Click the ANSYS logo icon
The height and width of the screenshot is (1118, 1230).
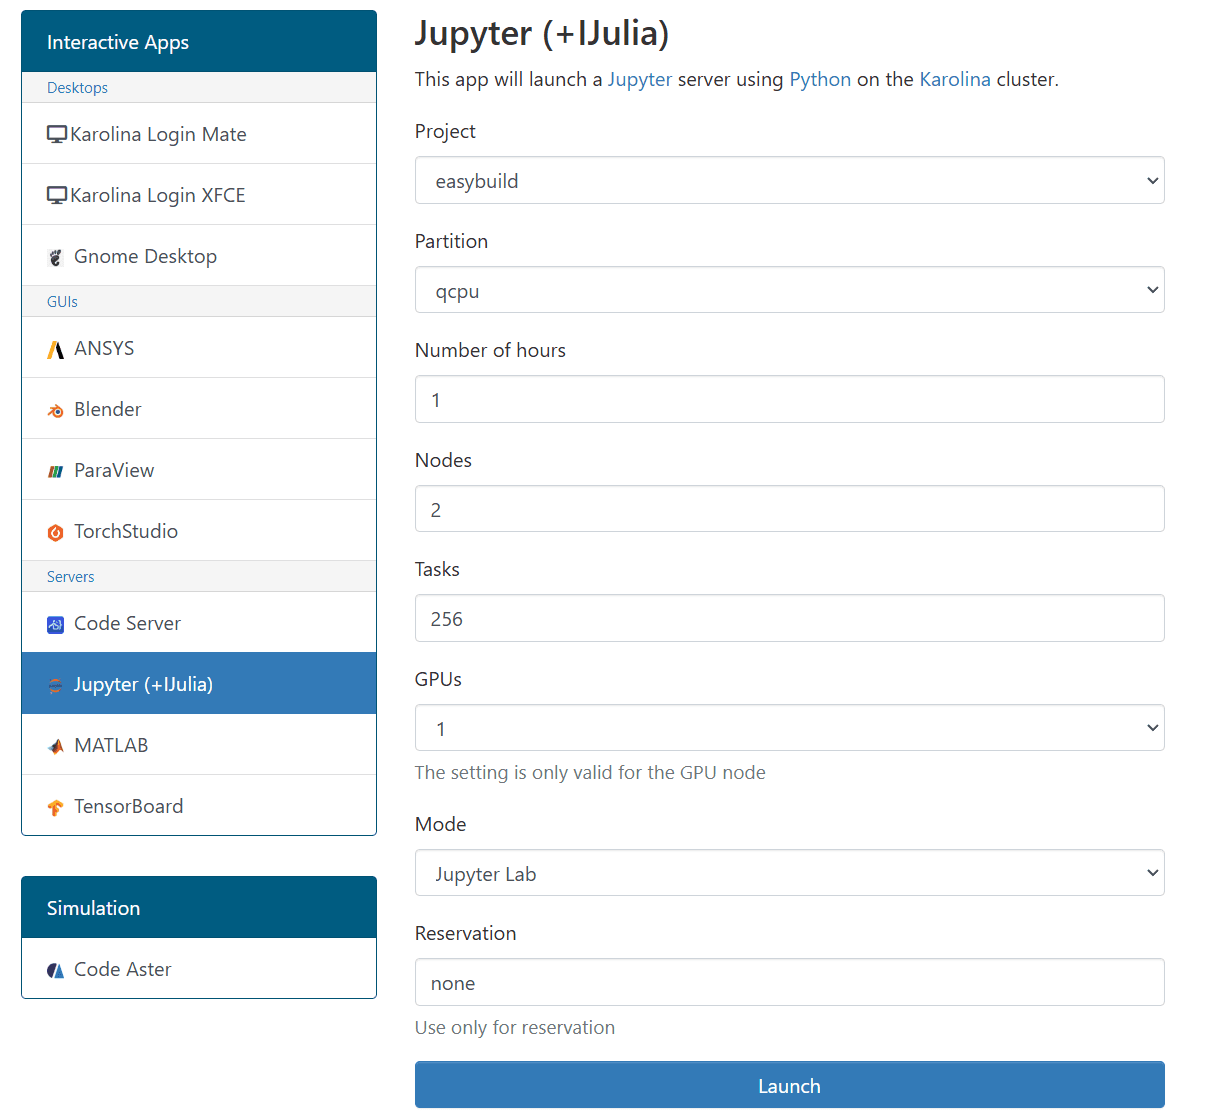[x=56, y=349]
